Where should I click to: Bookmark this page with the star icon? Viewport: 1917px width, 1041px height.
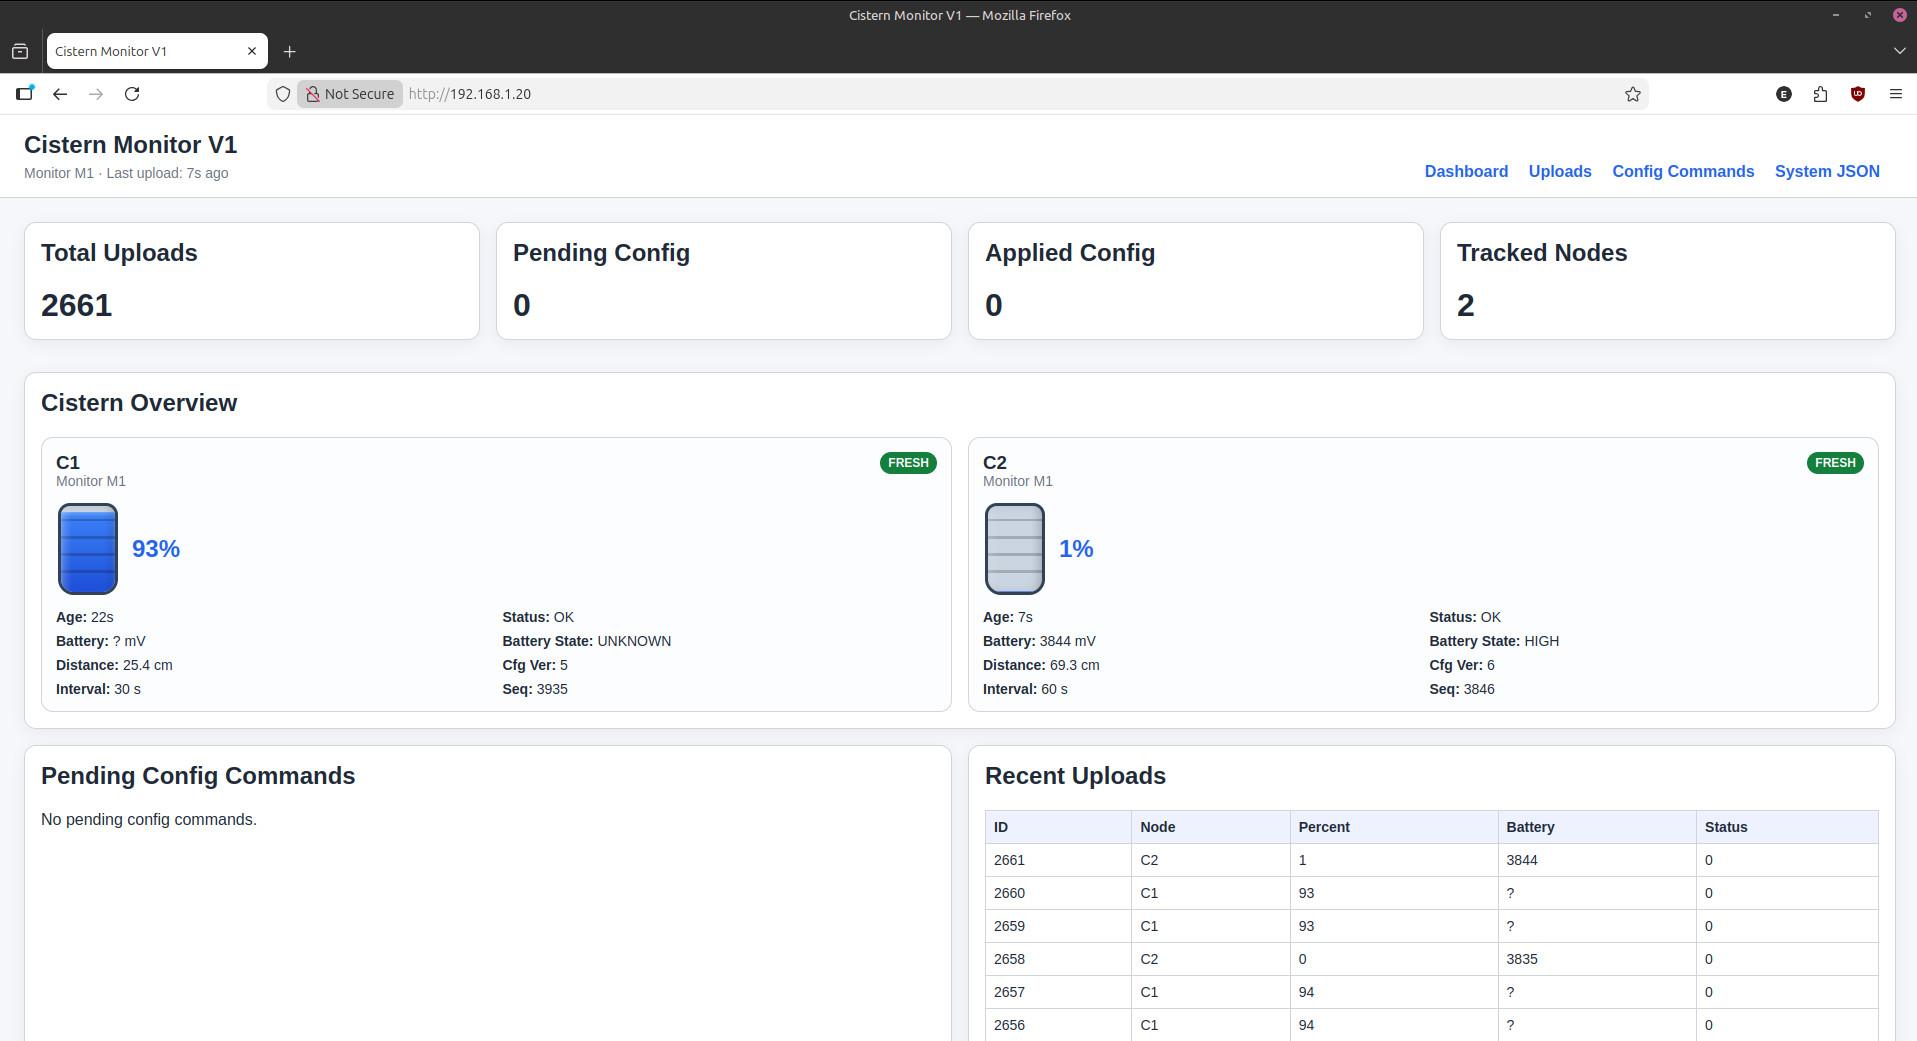click(1632, 94)
